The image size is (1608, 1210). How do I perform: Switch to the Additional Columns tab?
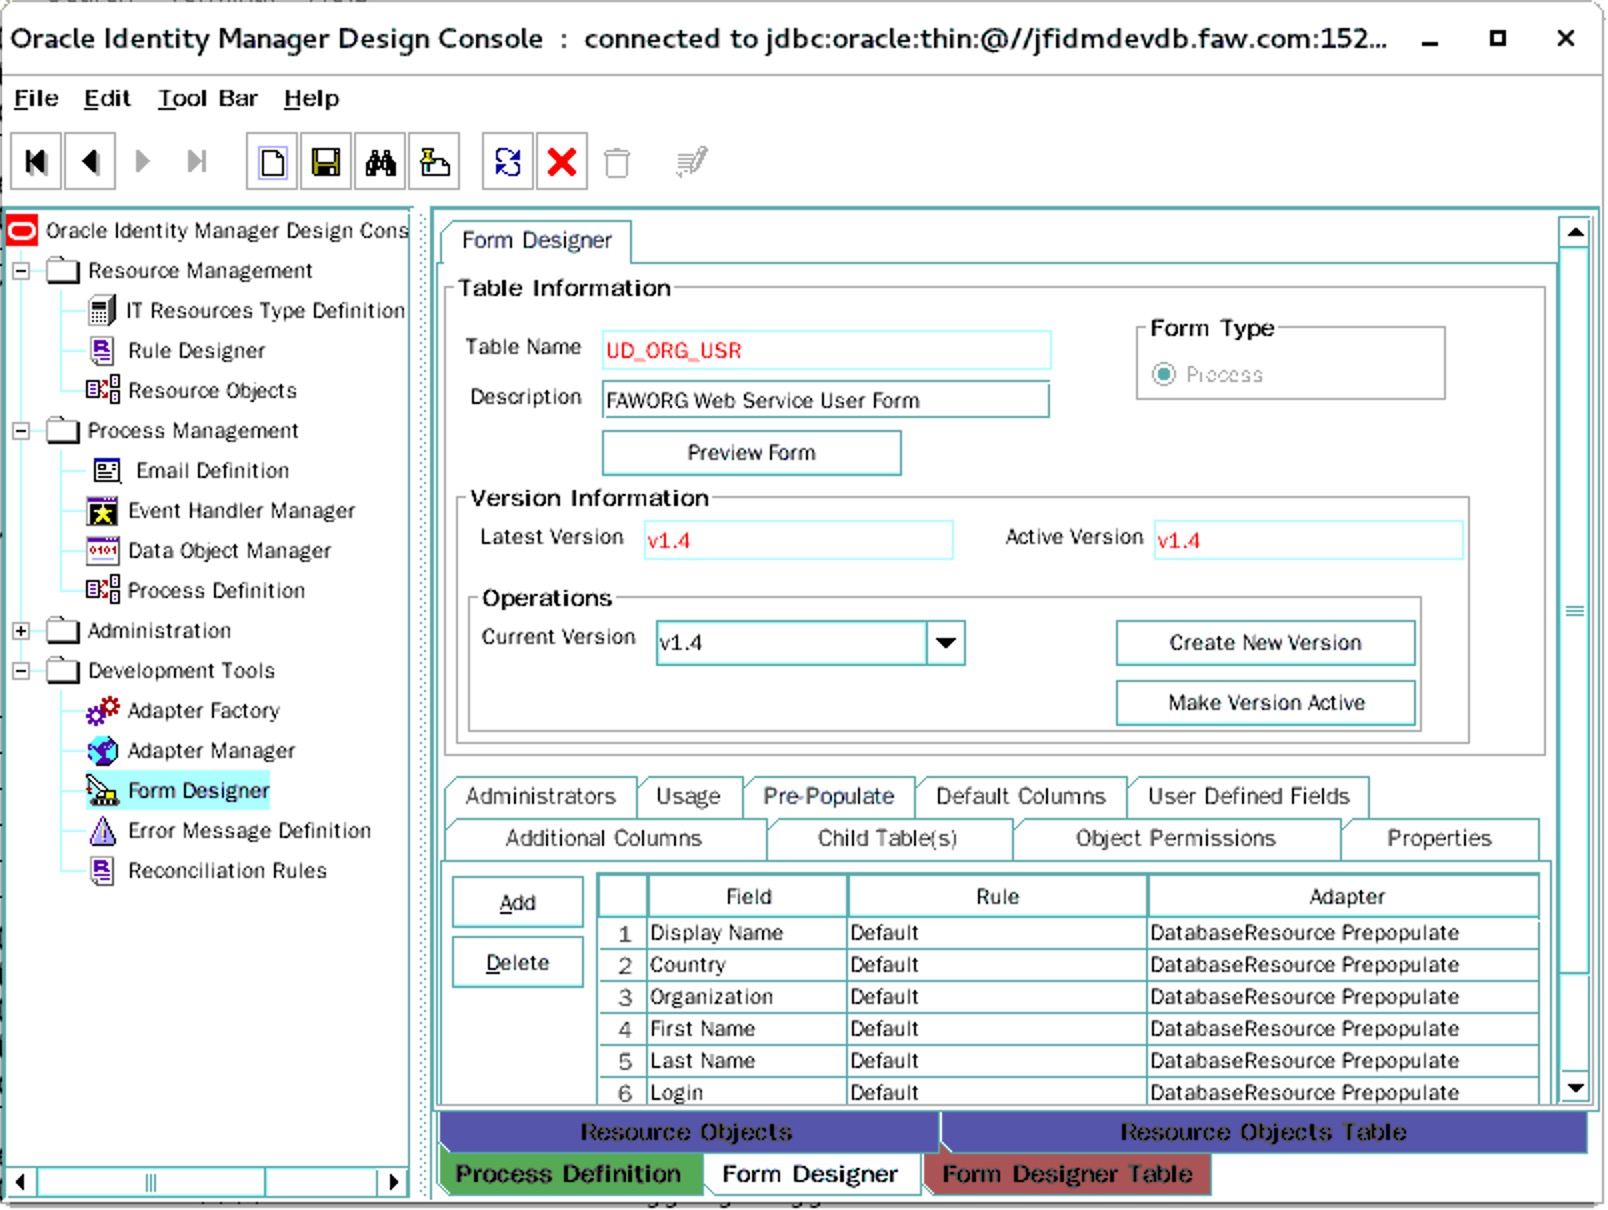pyautogui.click(x=604, y=839)
